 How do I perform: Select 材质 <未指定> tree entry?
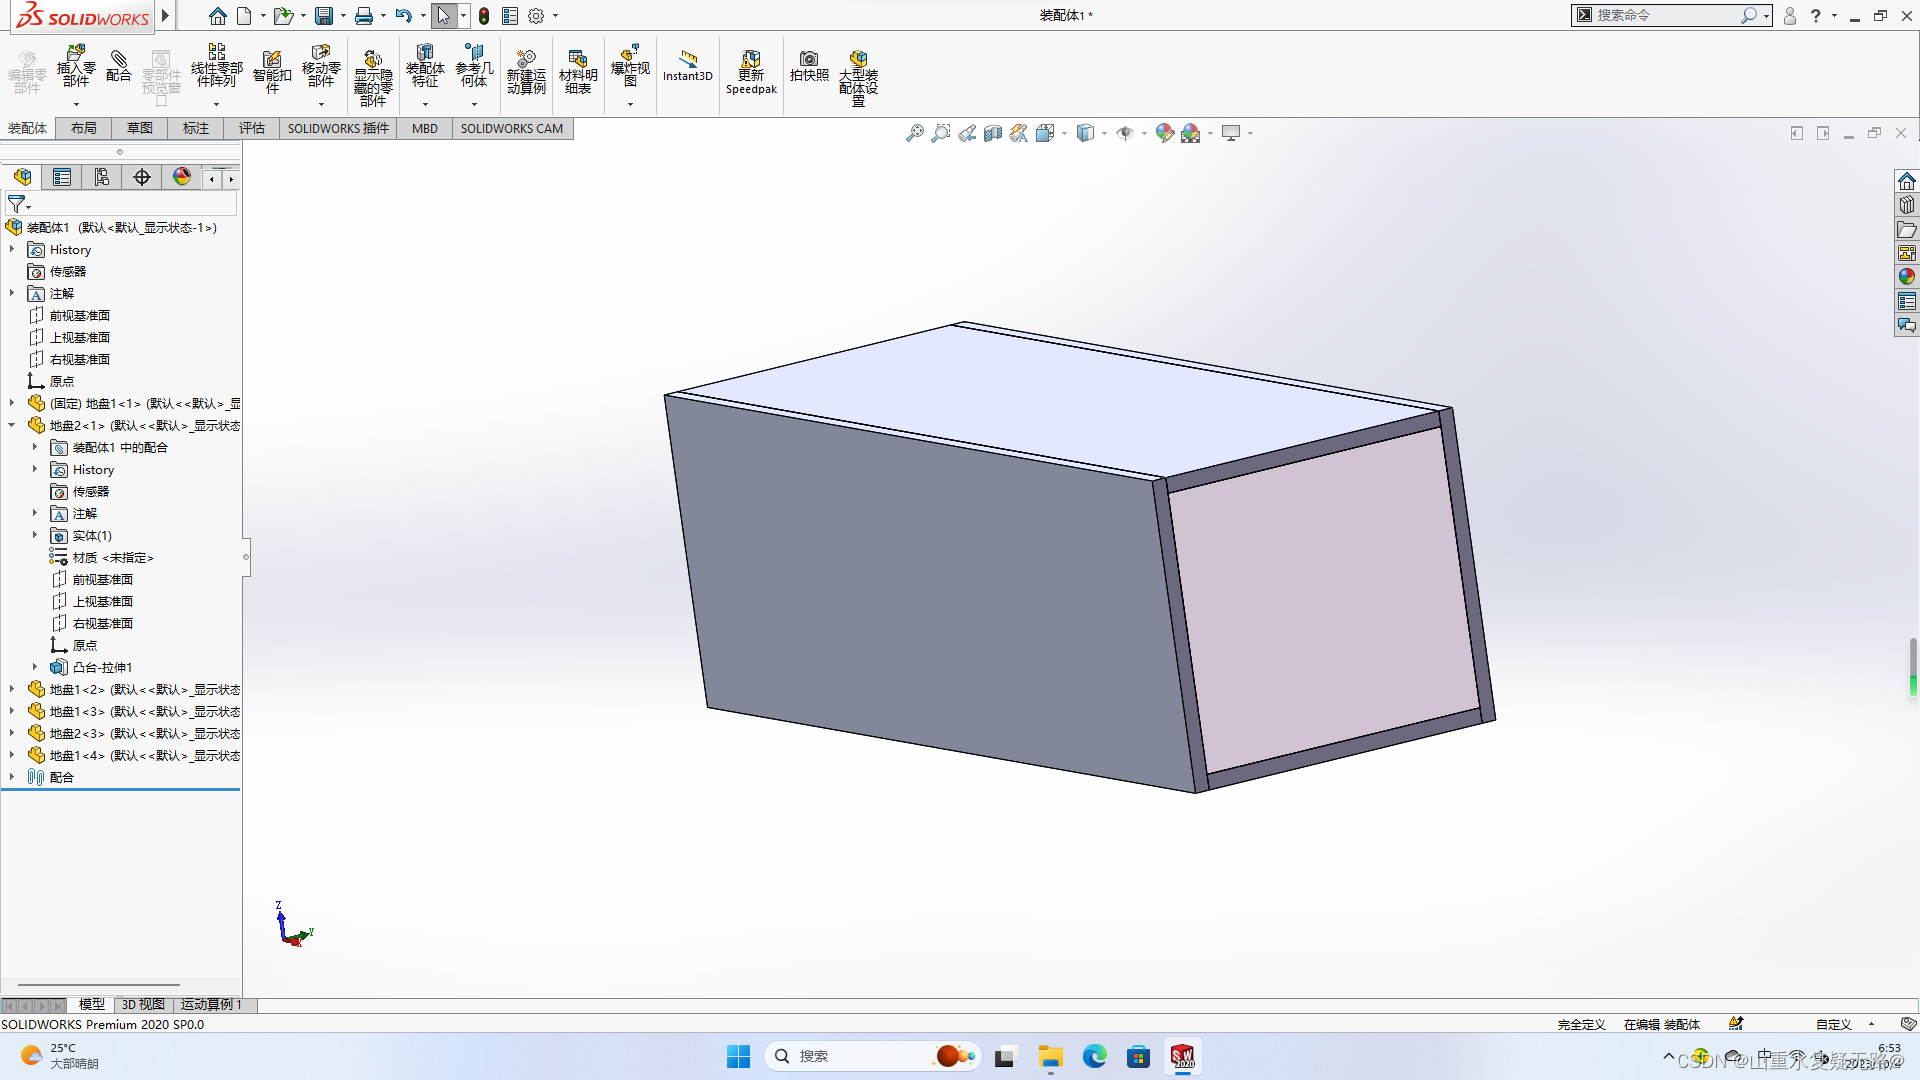coord(112,557)
